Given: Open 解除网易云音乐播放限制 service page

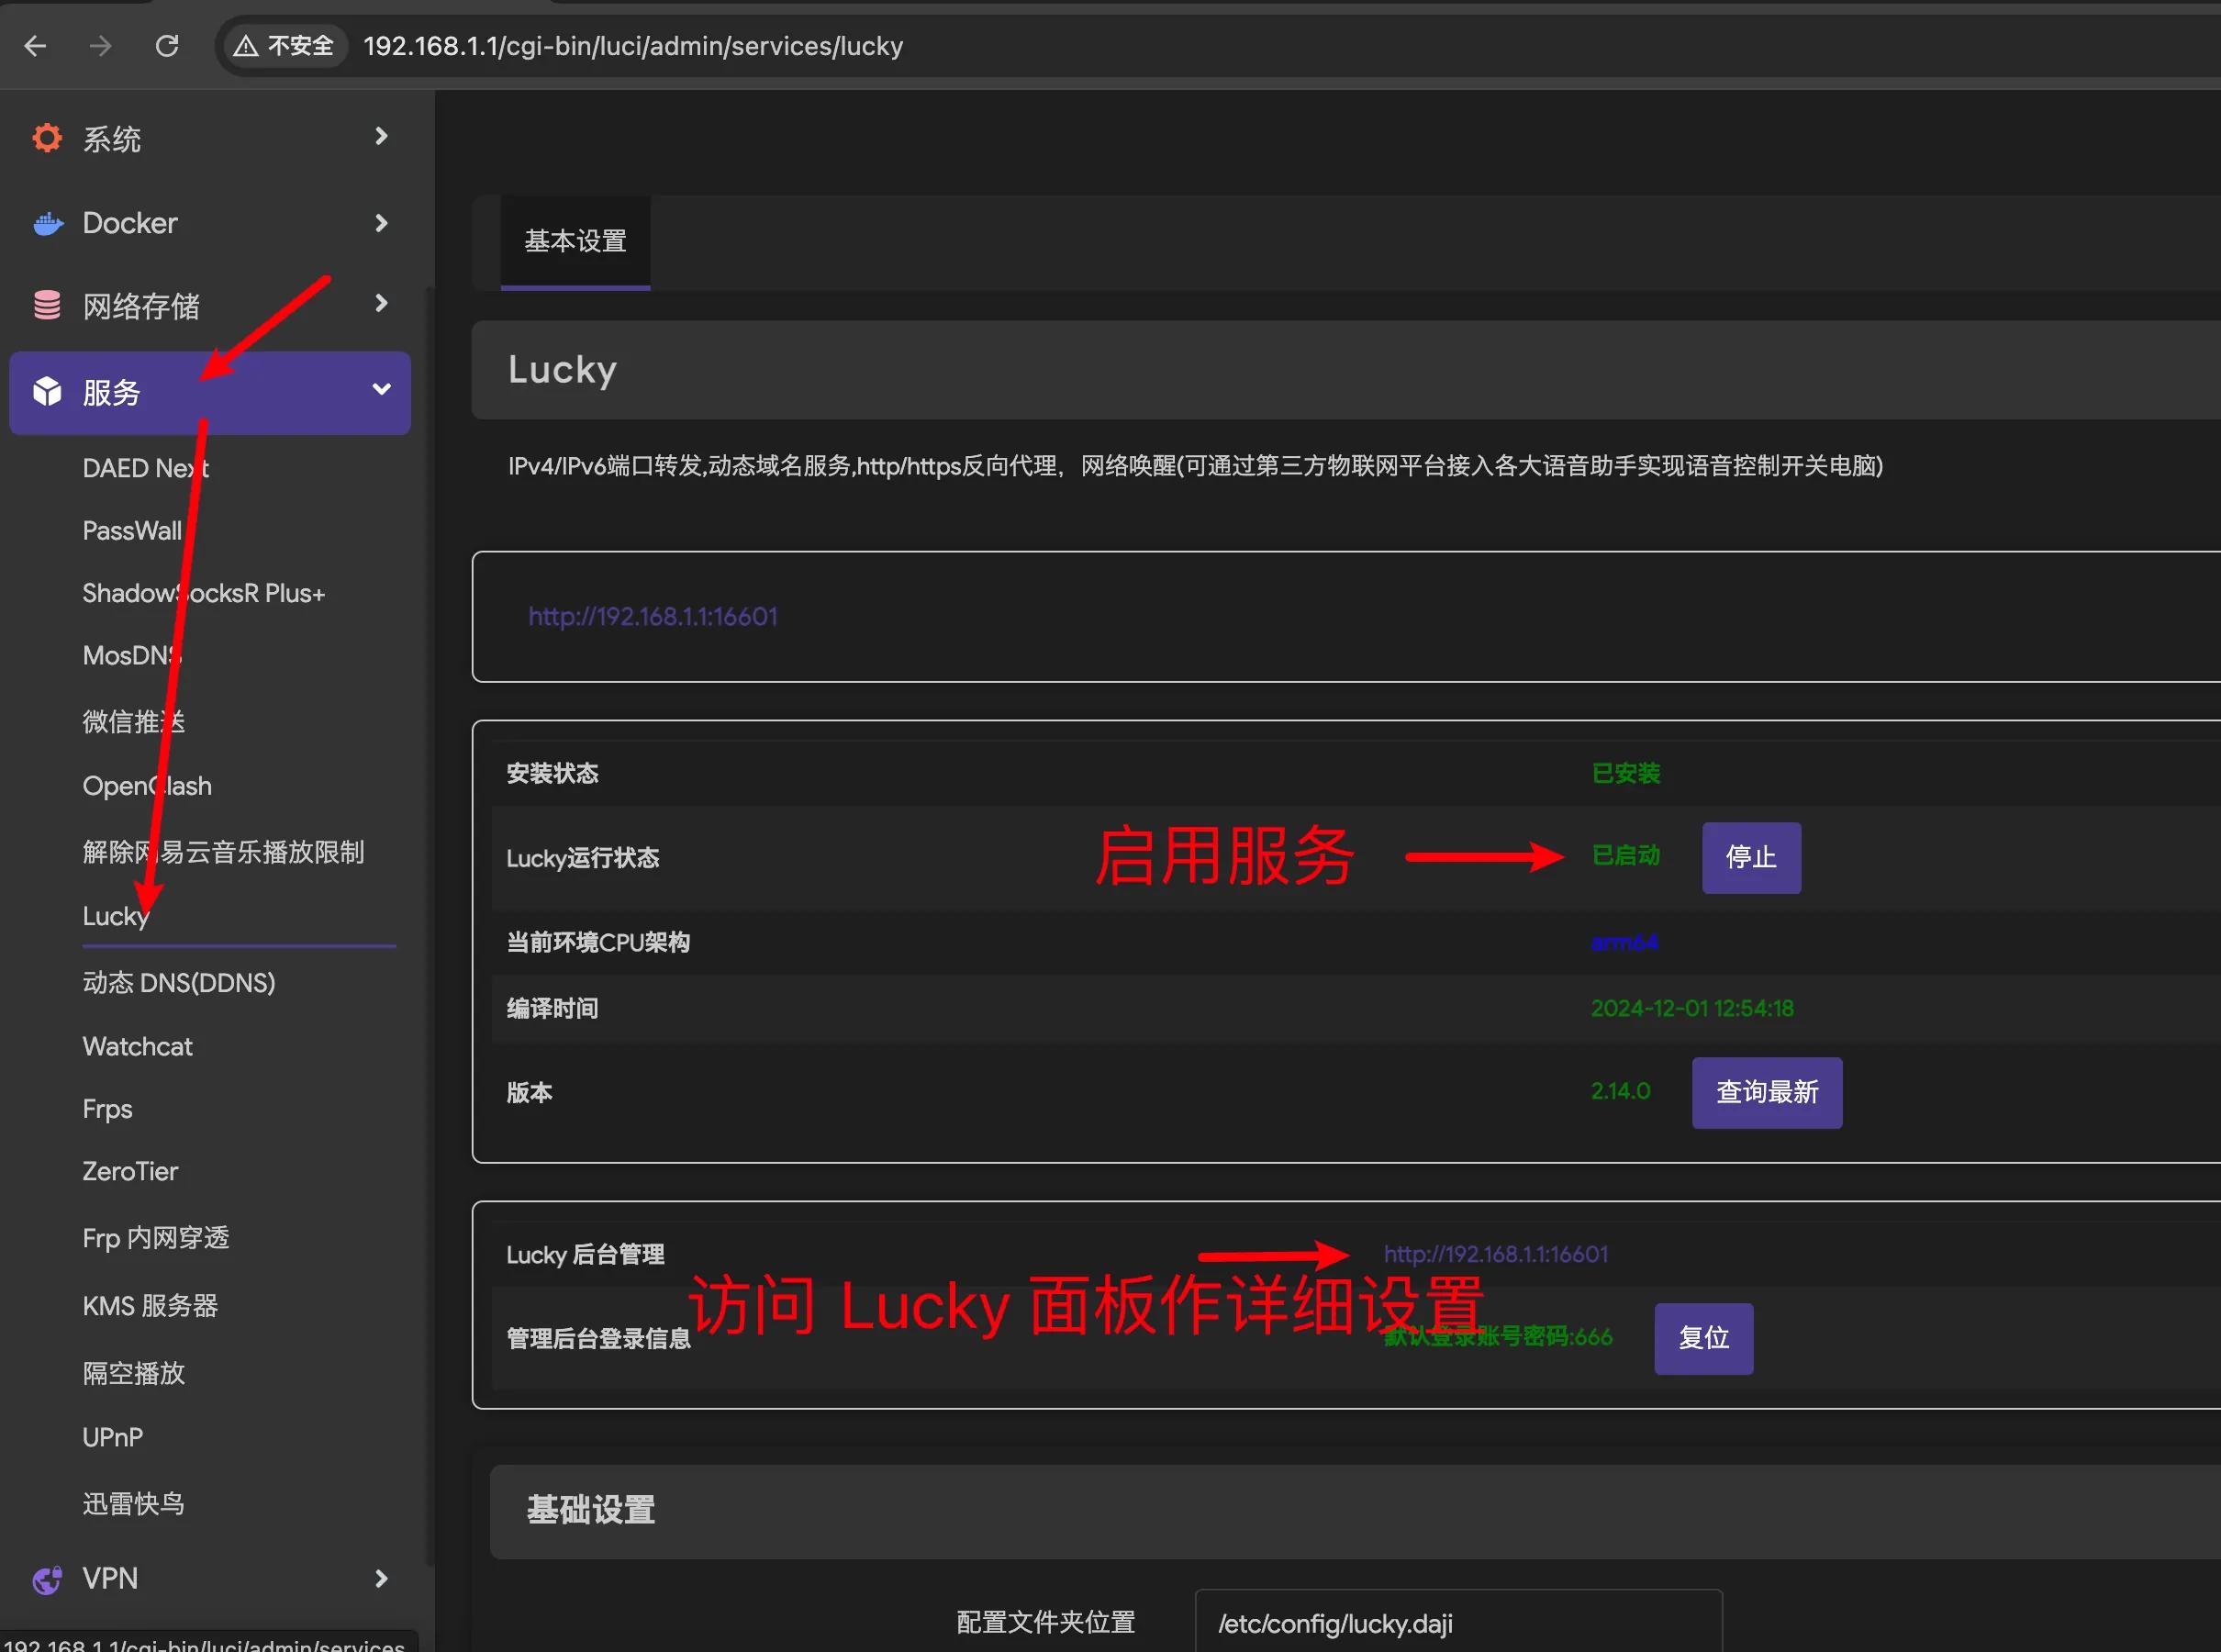Looking at the screenshot, I should (223, 851).
